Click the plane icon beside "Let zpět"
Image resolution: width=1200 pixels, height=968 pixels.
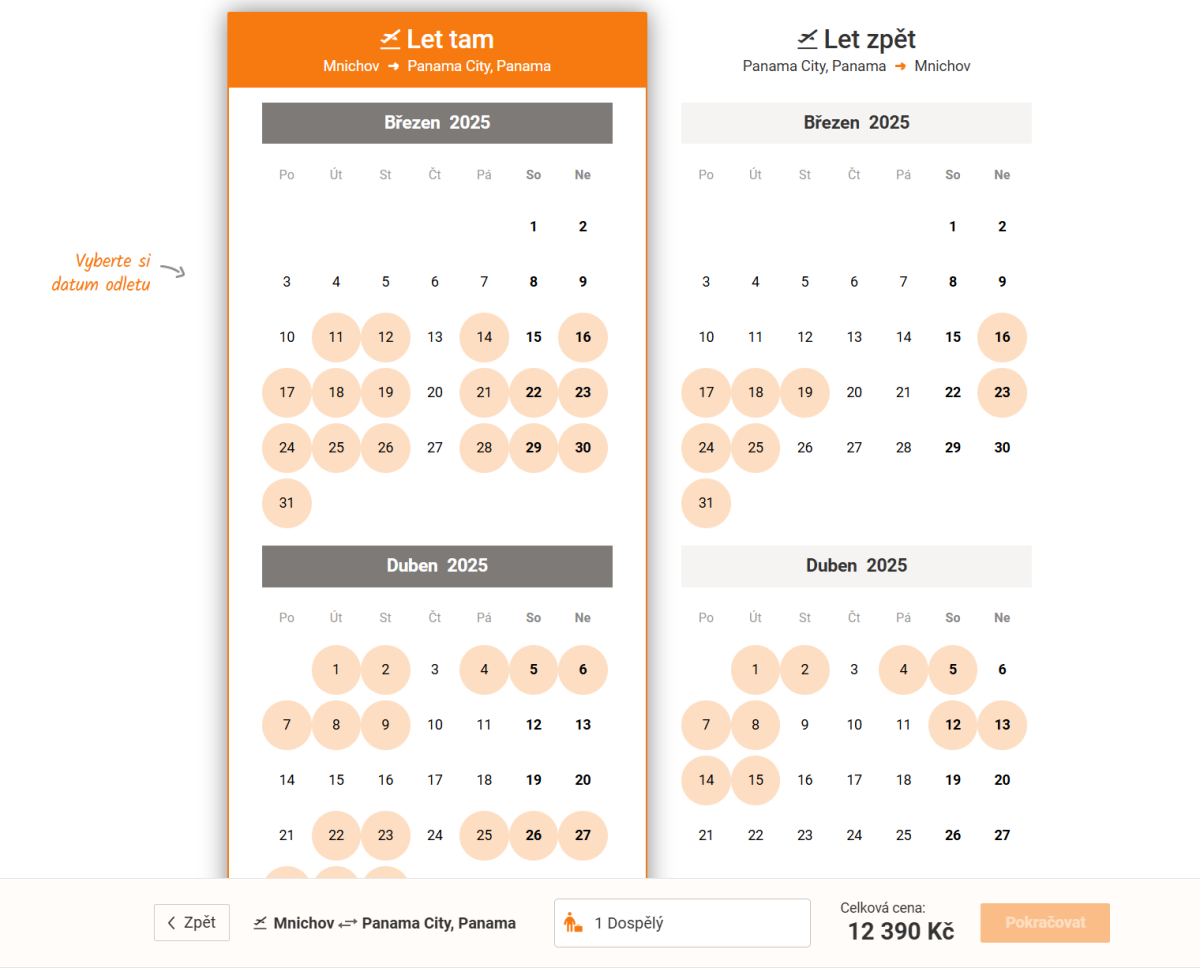coord(807,39)
